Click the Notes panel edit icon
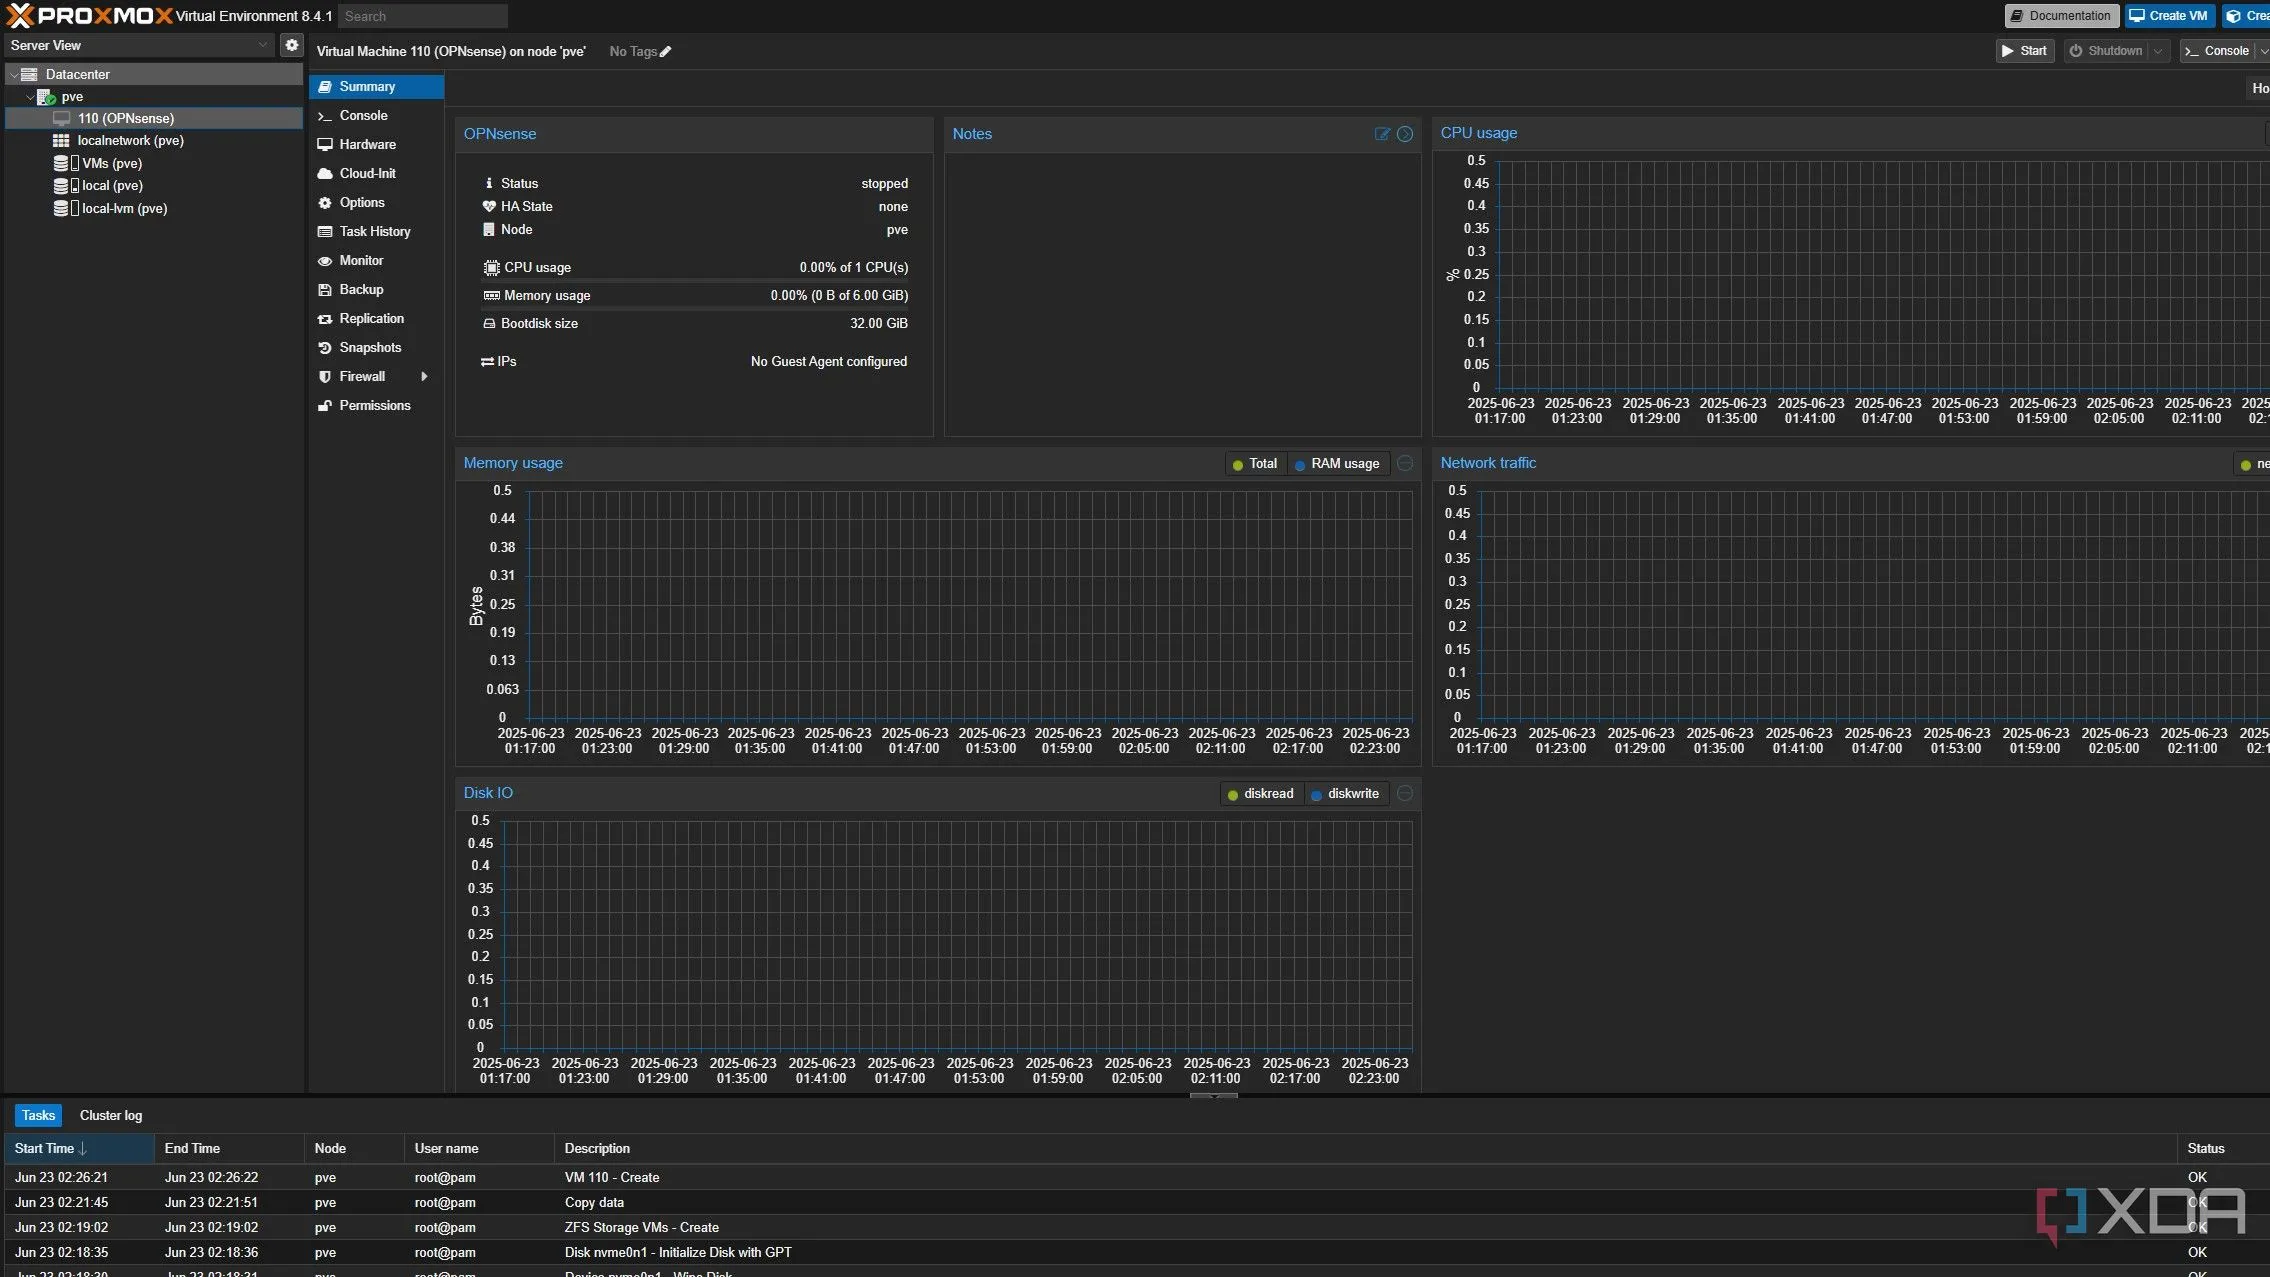 [x=1382, y=134]
